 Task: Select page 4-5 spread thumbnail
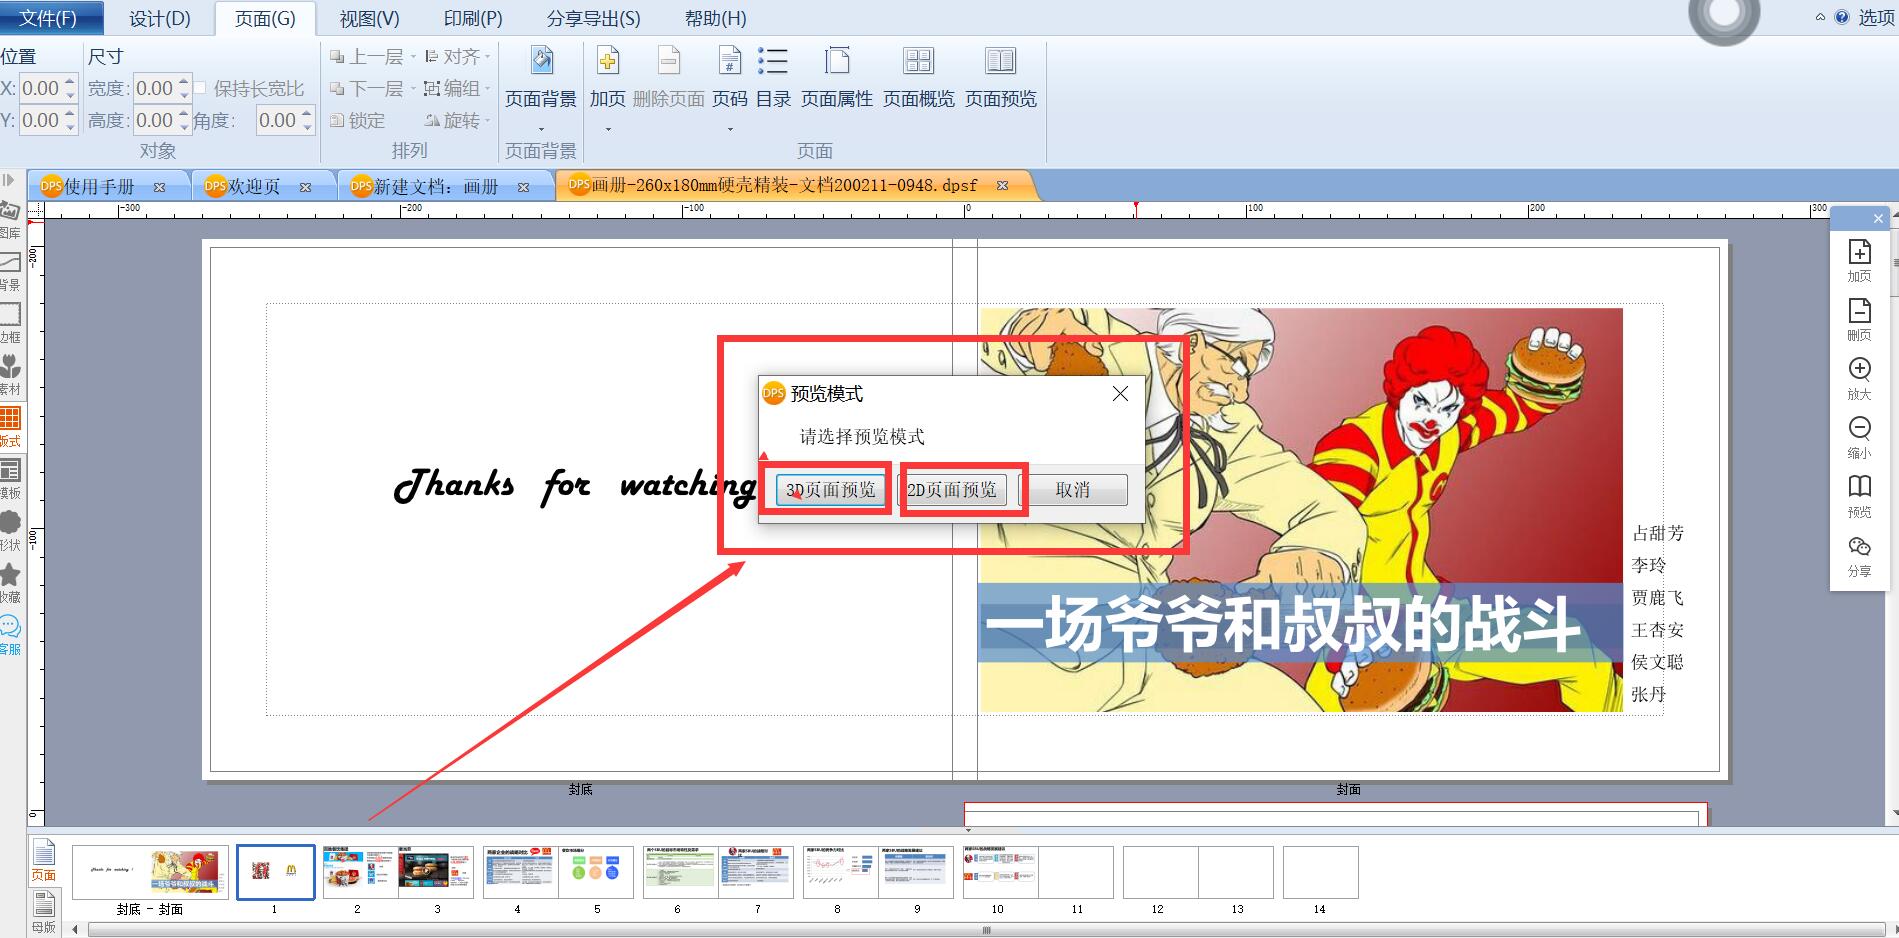point(558,873)
